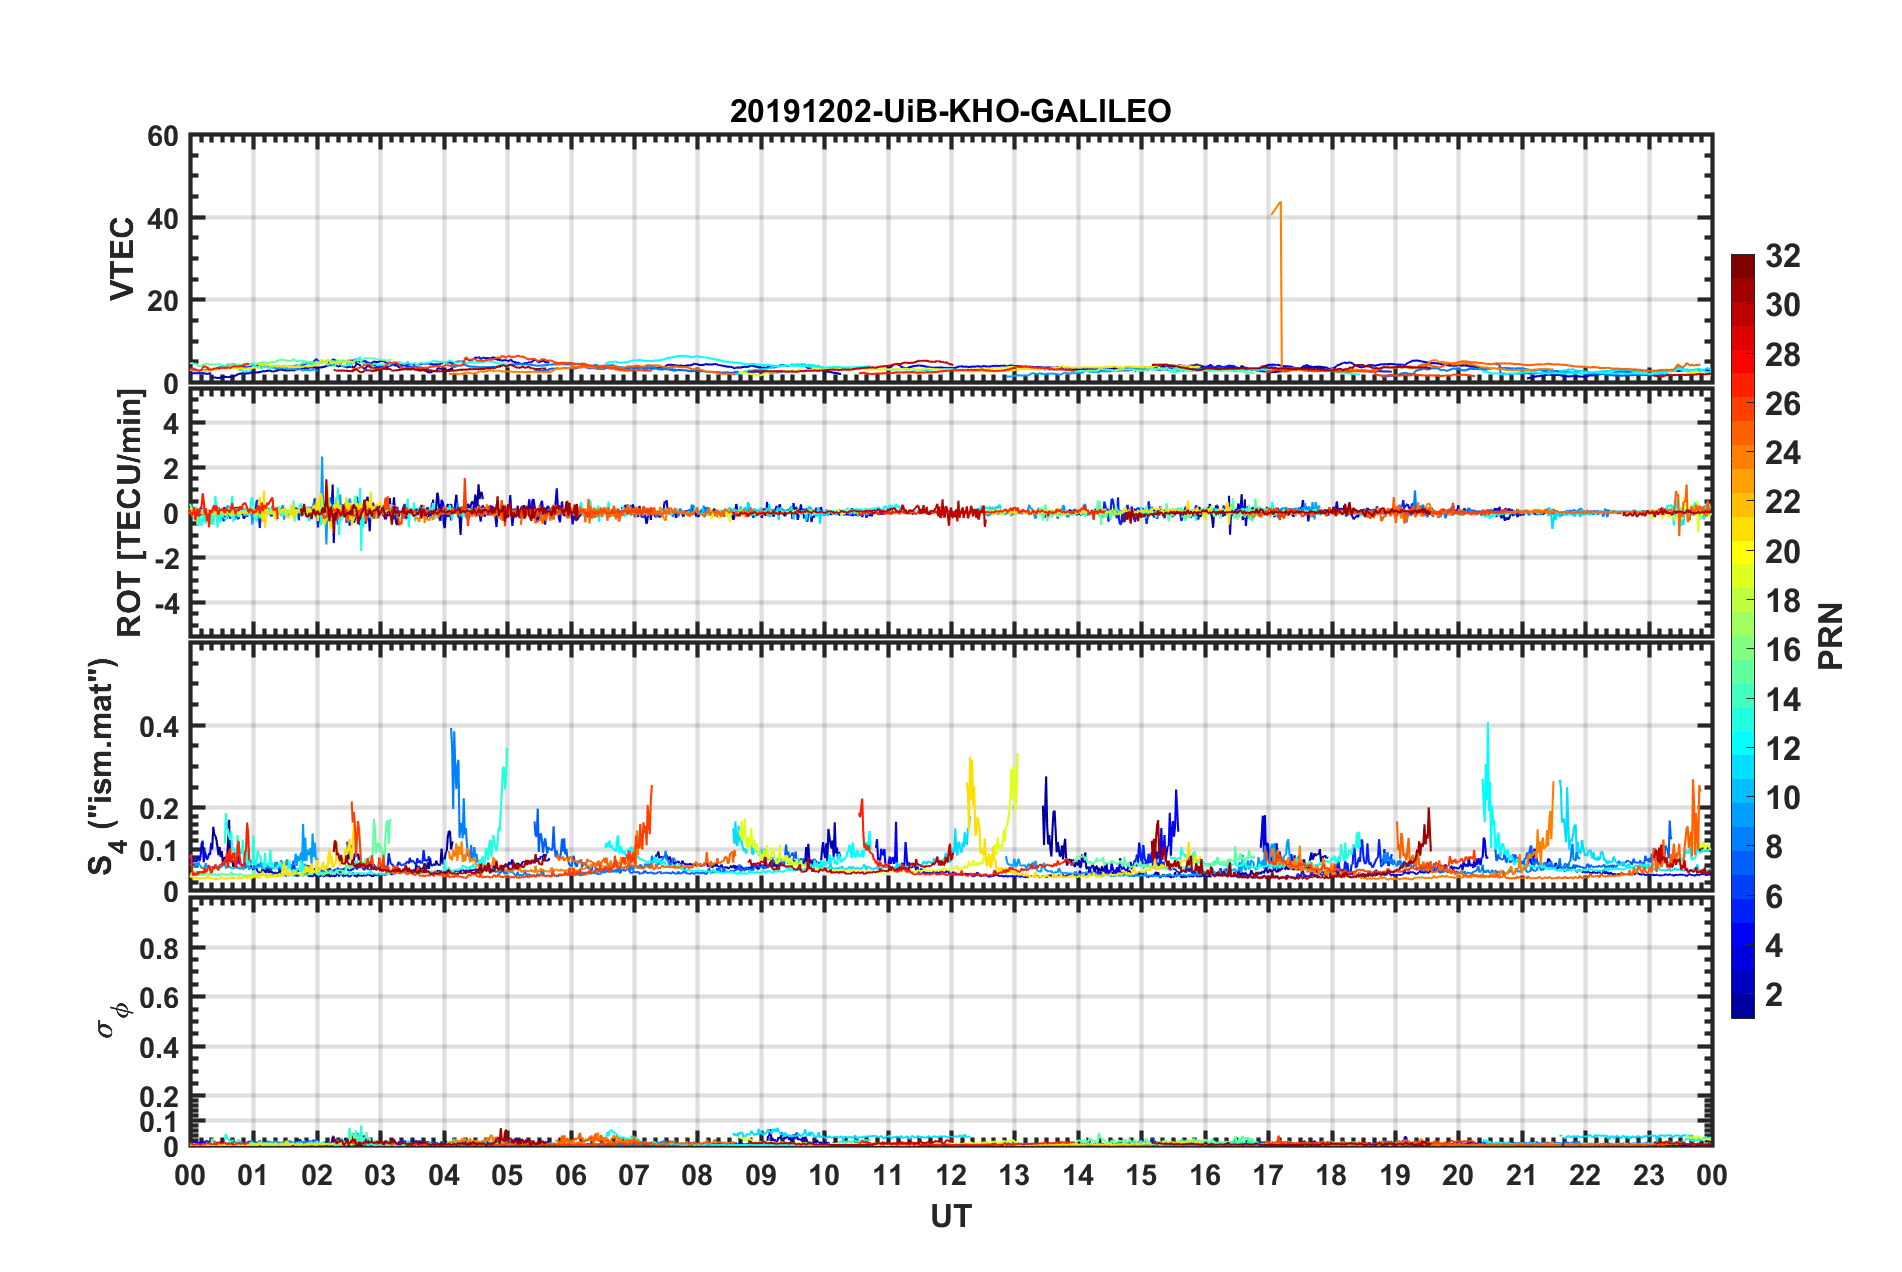Click the colorbar tick label 16
This screenshot has height=1272, width=1902.
1782,650
